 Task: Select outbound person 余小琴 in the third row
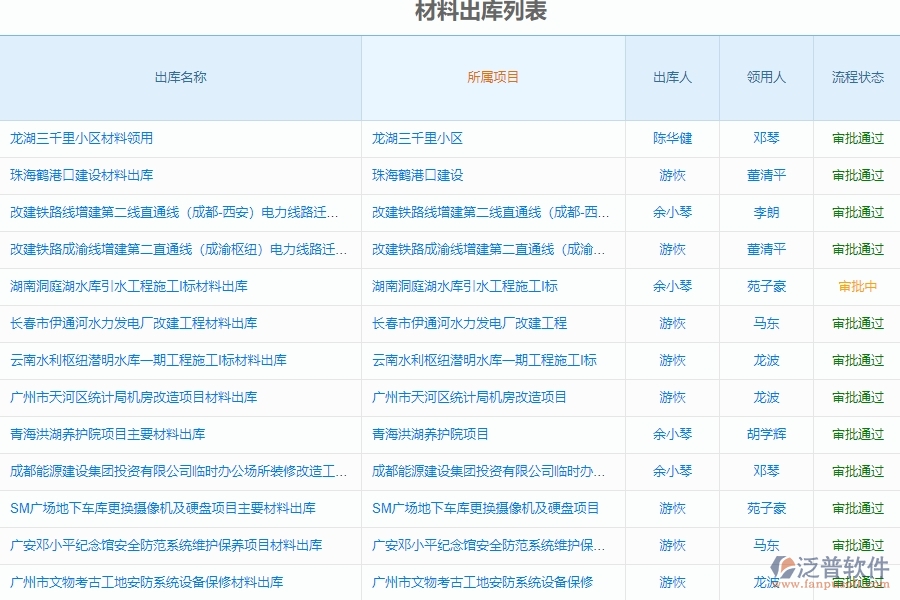[671, 212]
